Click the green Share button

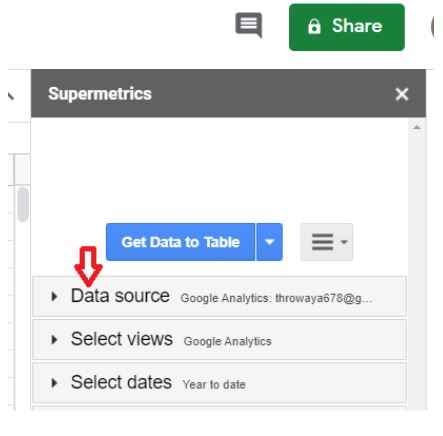pos(347,27)
